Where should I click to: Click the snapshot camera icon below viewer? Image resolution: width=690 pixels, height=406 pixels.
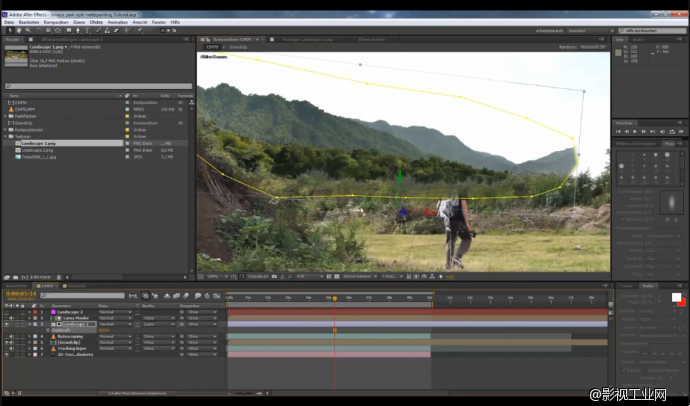point(274,277)
